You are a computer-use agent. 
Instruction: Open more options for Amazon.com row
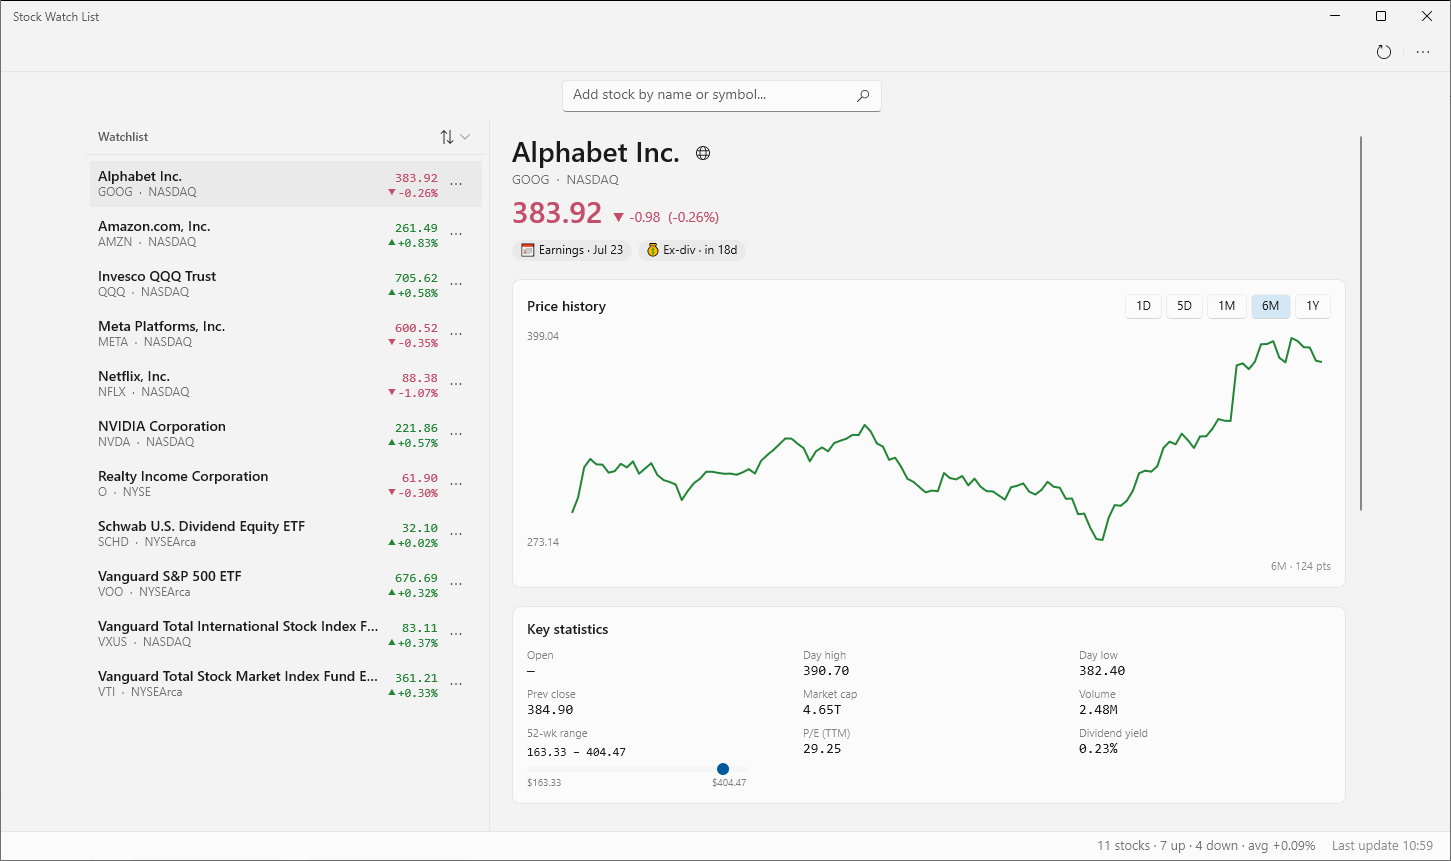(x=456, y=234)
